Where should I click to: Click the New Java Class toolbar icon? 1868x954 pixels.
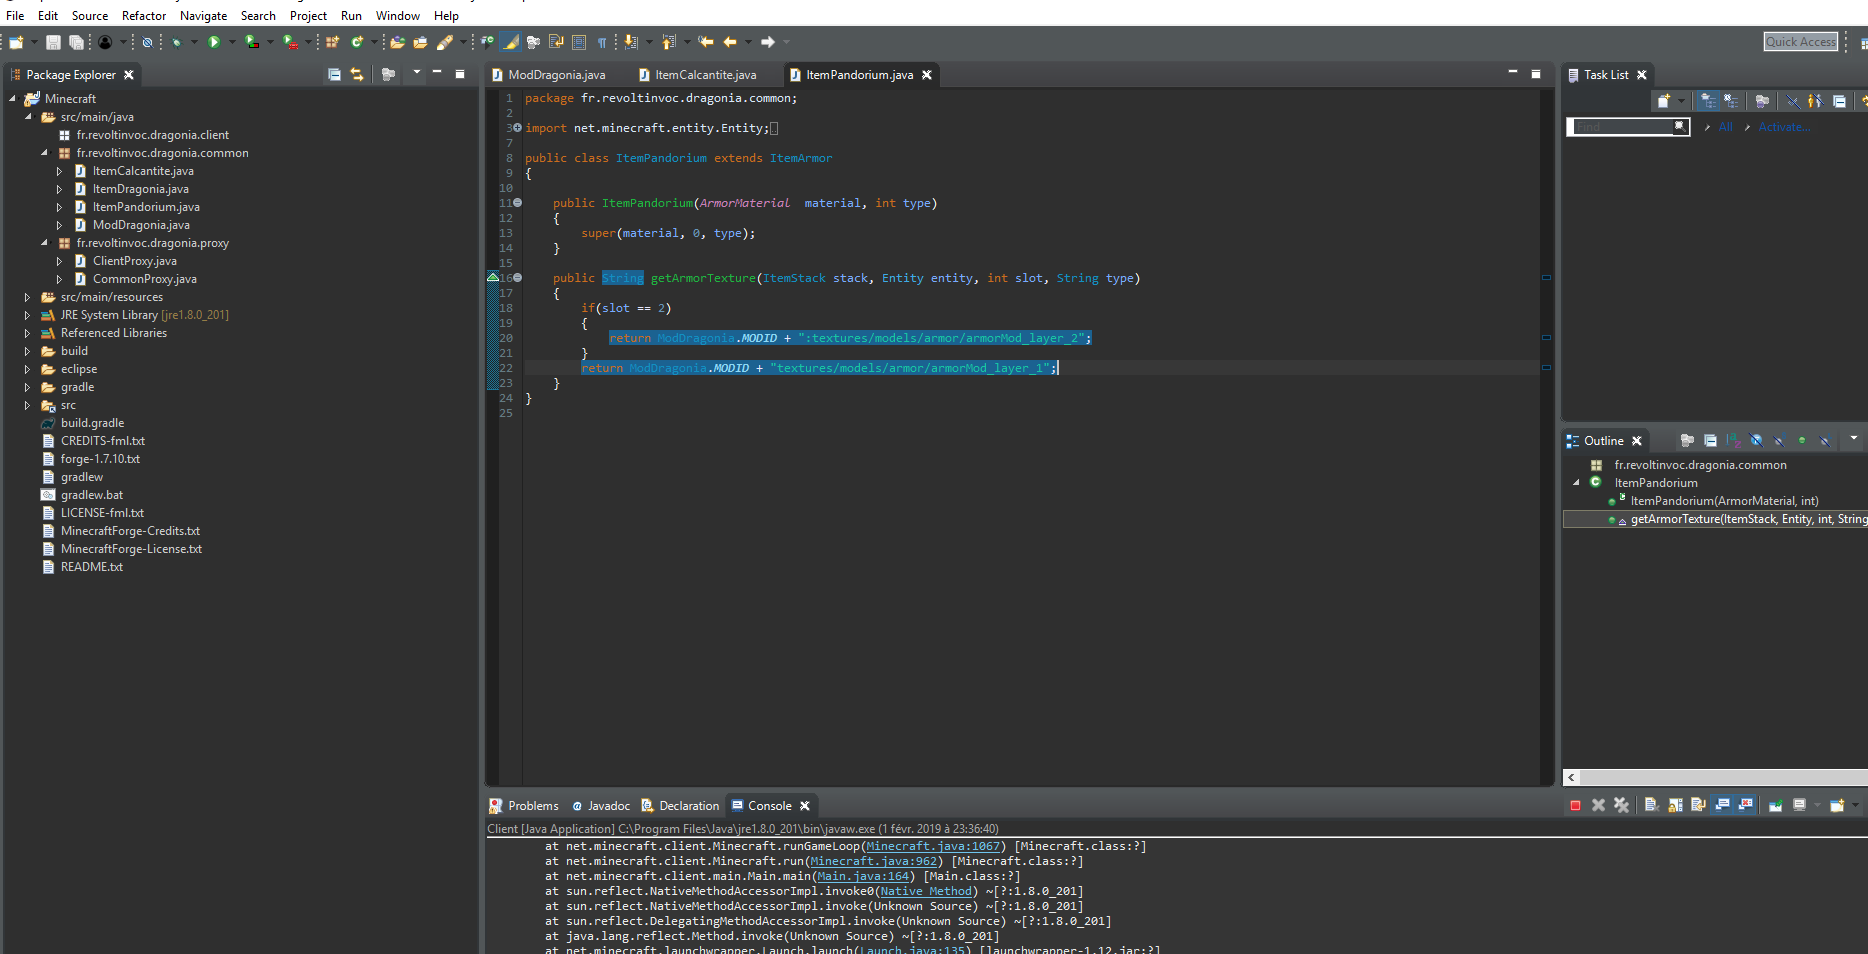pos(356,42)
